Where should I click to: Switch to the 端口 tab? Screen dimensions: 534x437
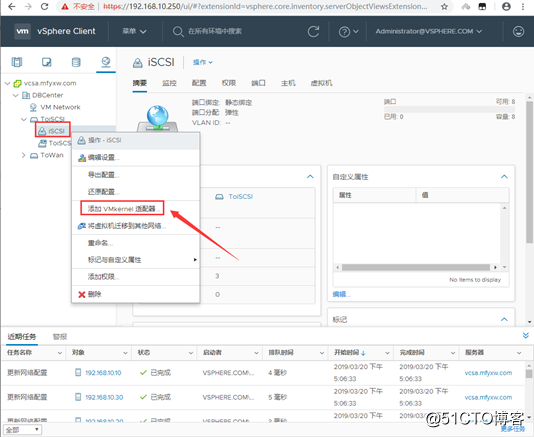point(258,83)
